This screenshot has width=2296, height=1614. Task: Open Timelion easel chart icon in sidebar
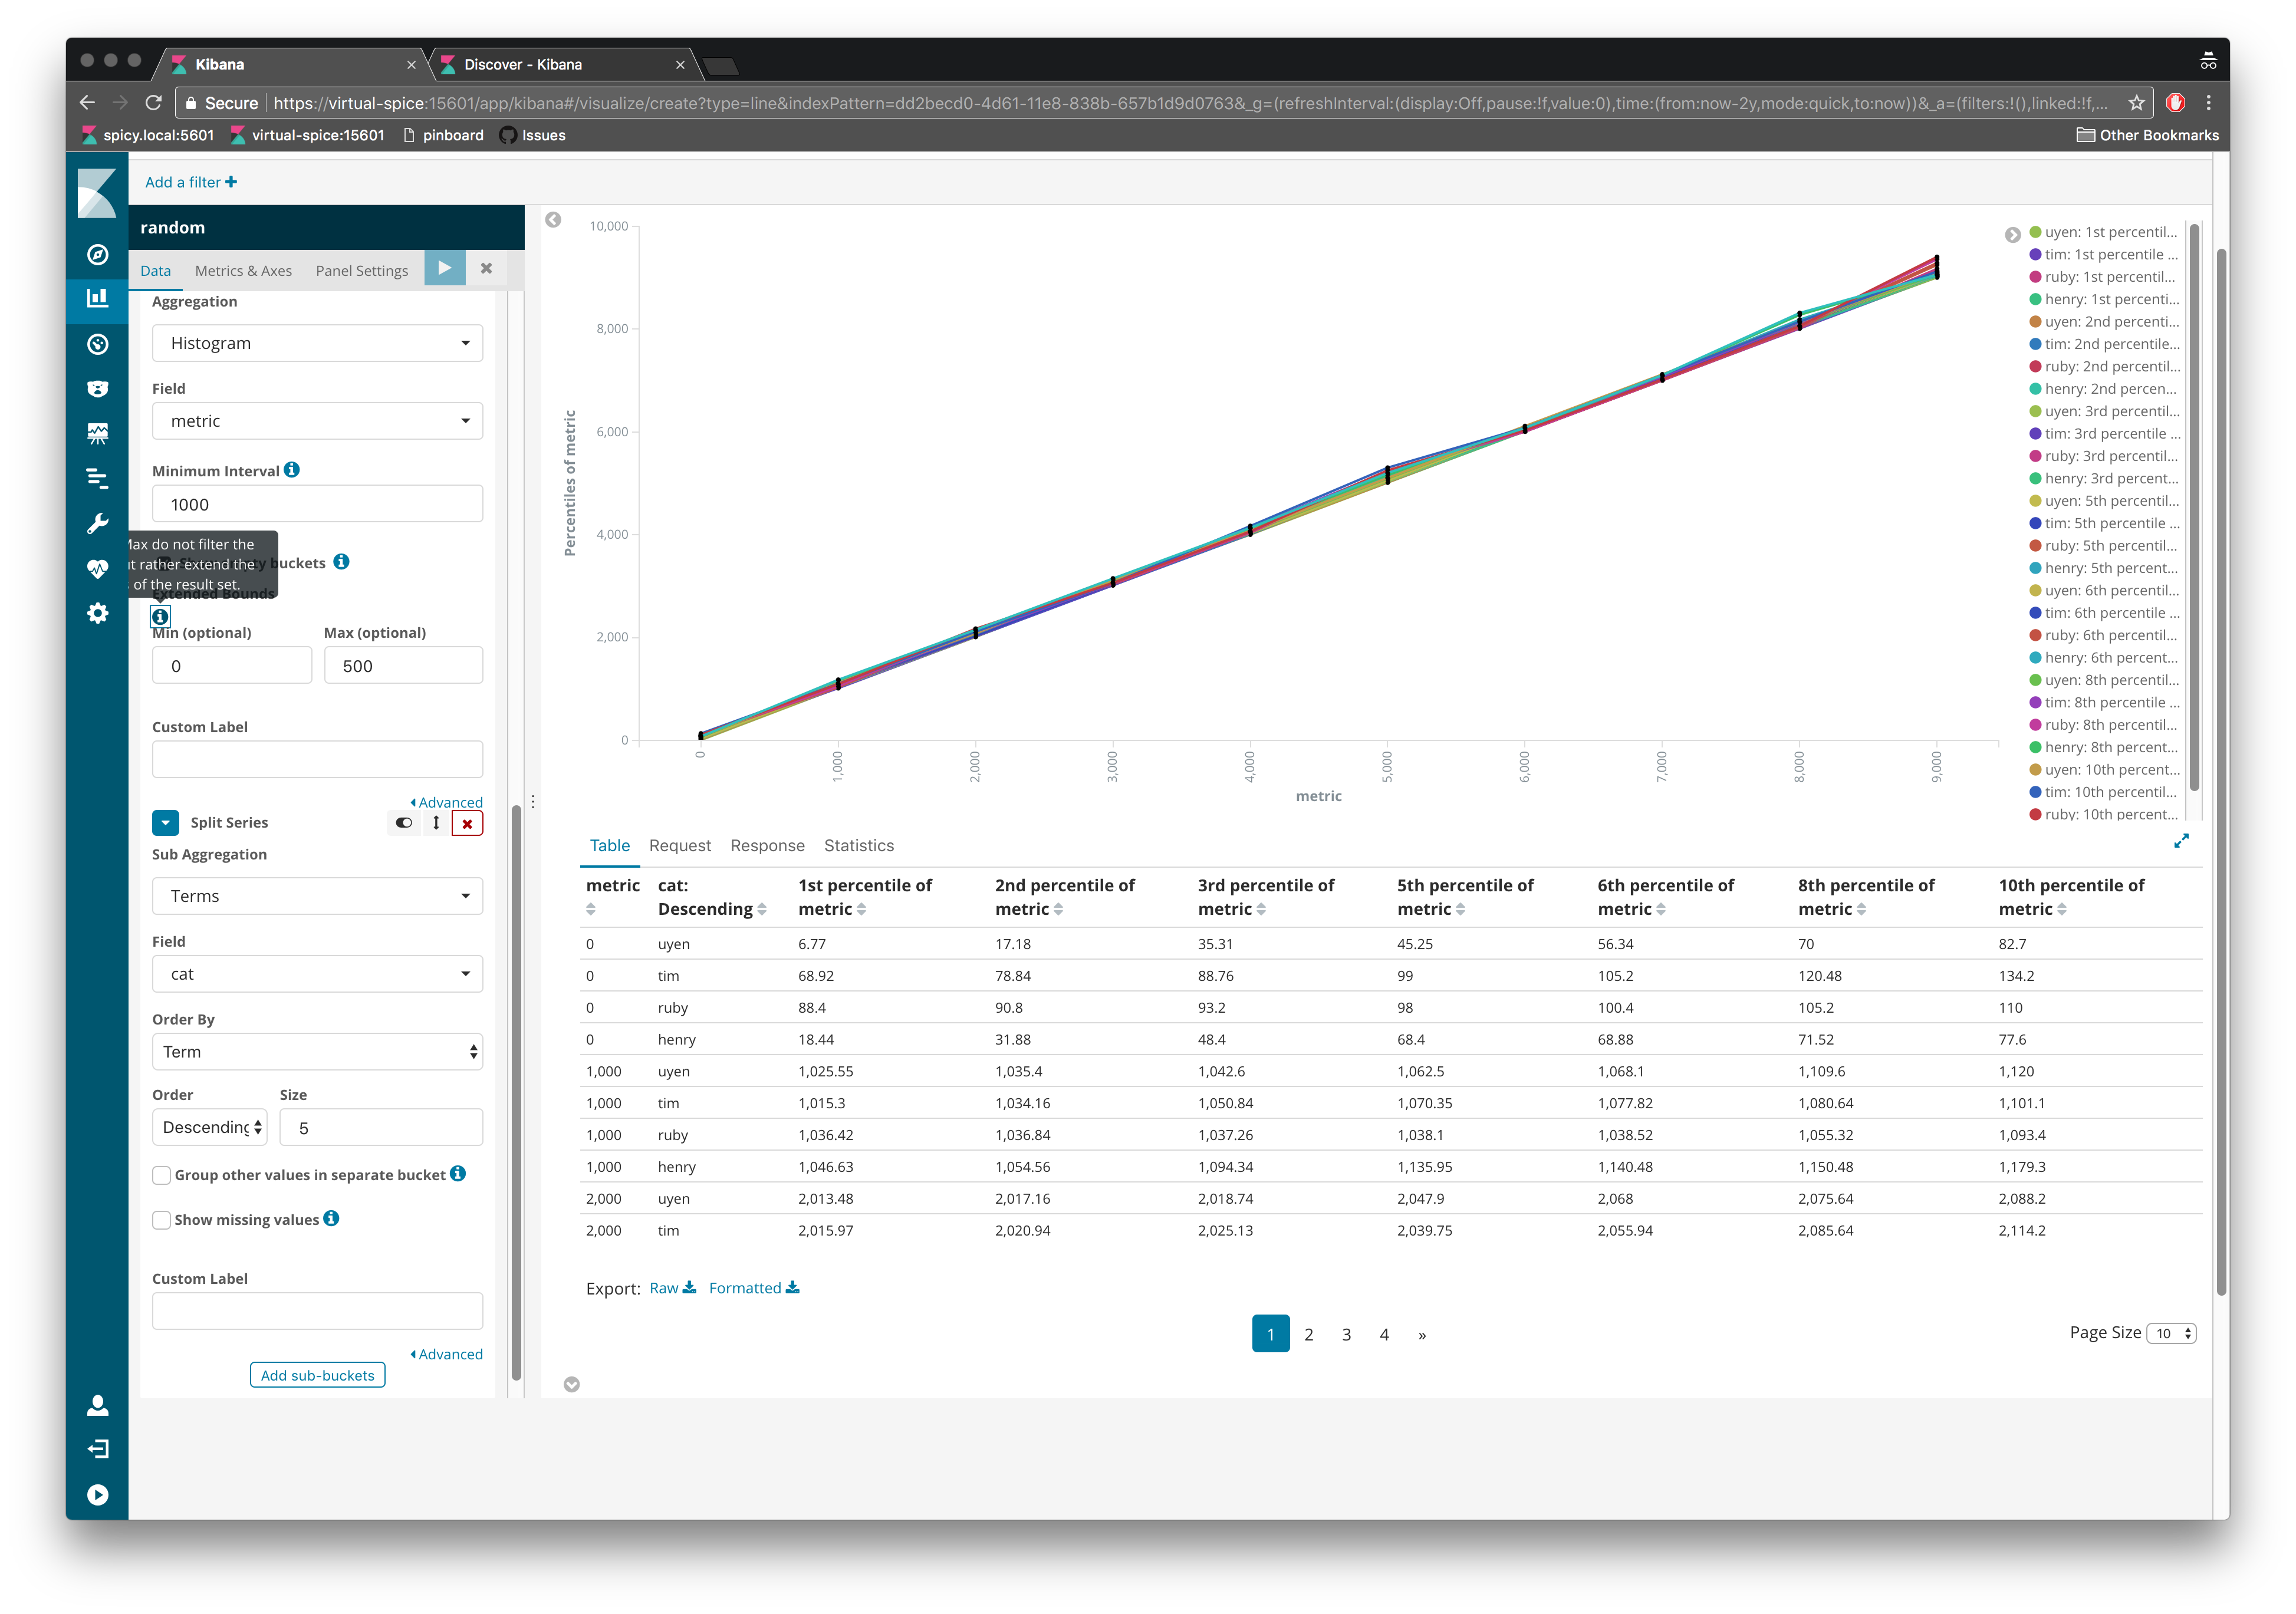click(x=97, y=433)
